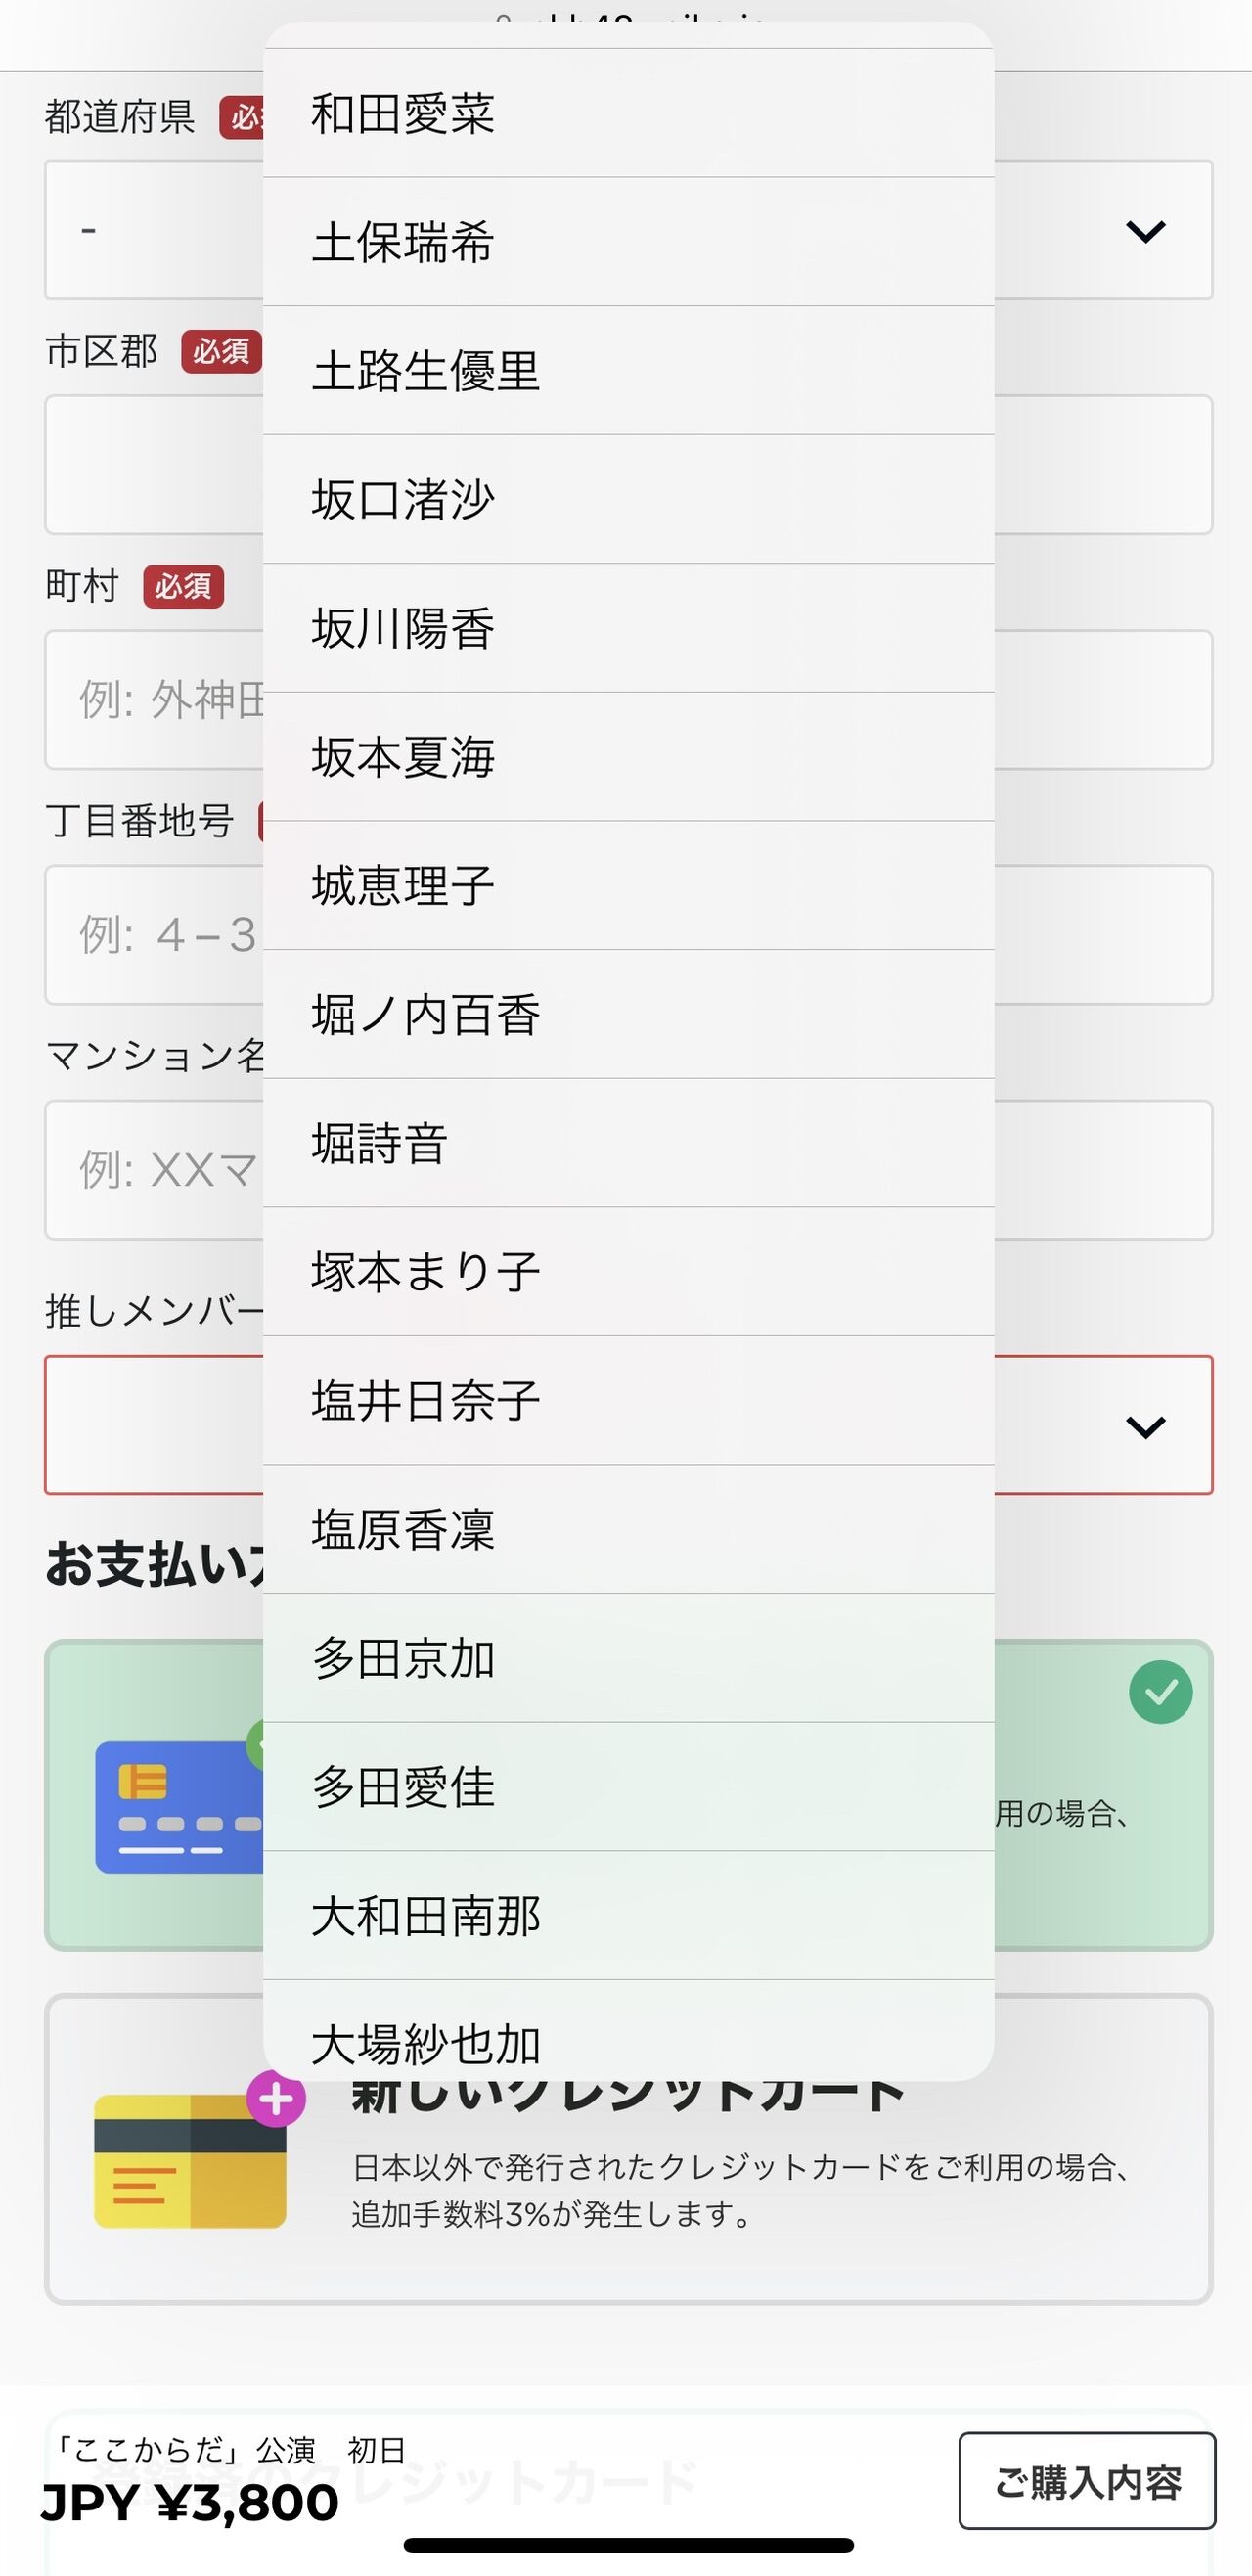The width and height of the screenshot is (1252, 2576).
Task: Toggle the green checkmark on registered card
Action: pyautogui.click(x=1160, y=1692)
